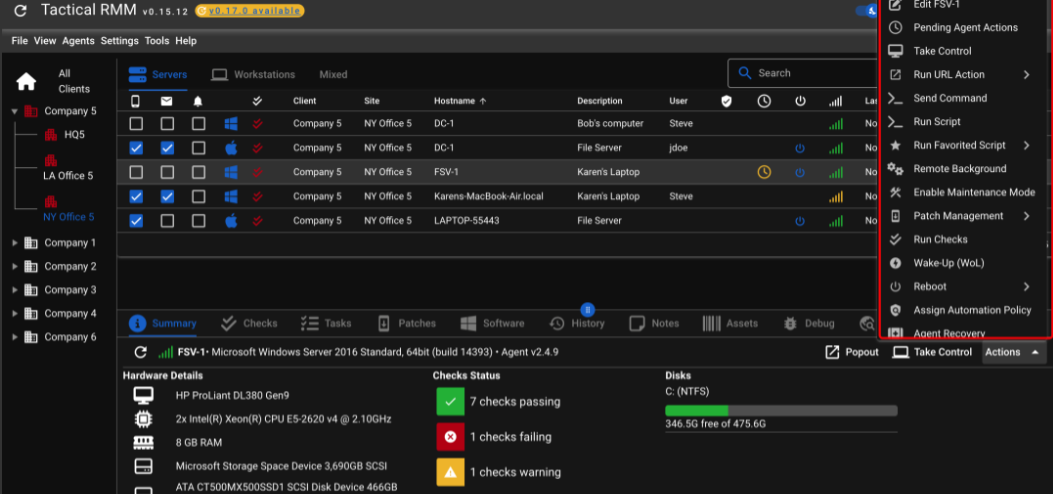
Task: Expand the Company 3 tree node
Action: tap(15, 290)
